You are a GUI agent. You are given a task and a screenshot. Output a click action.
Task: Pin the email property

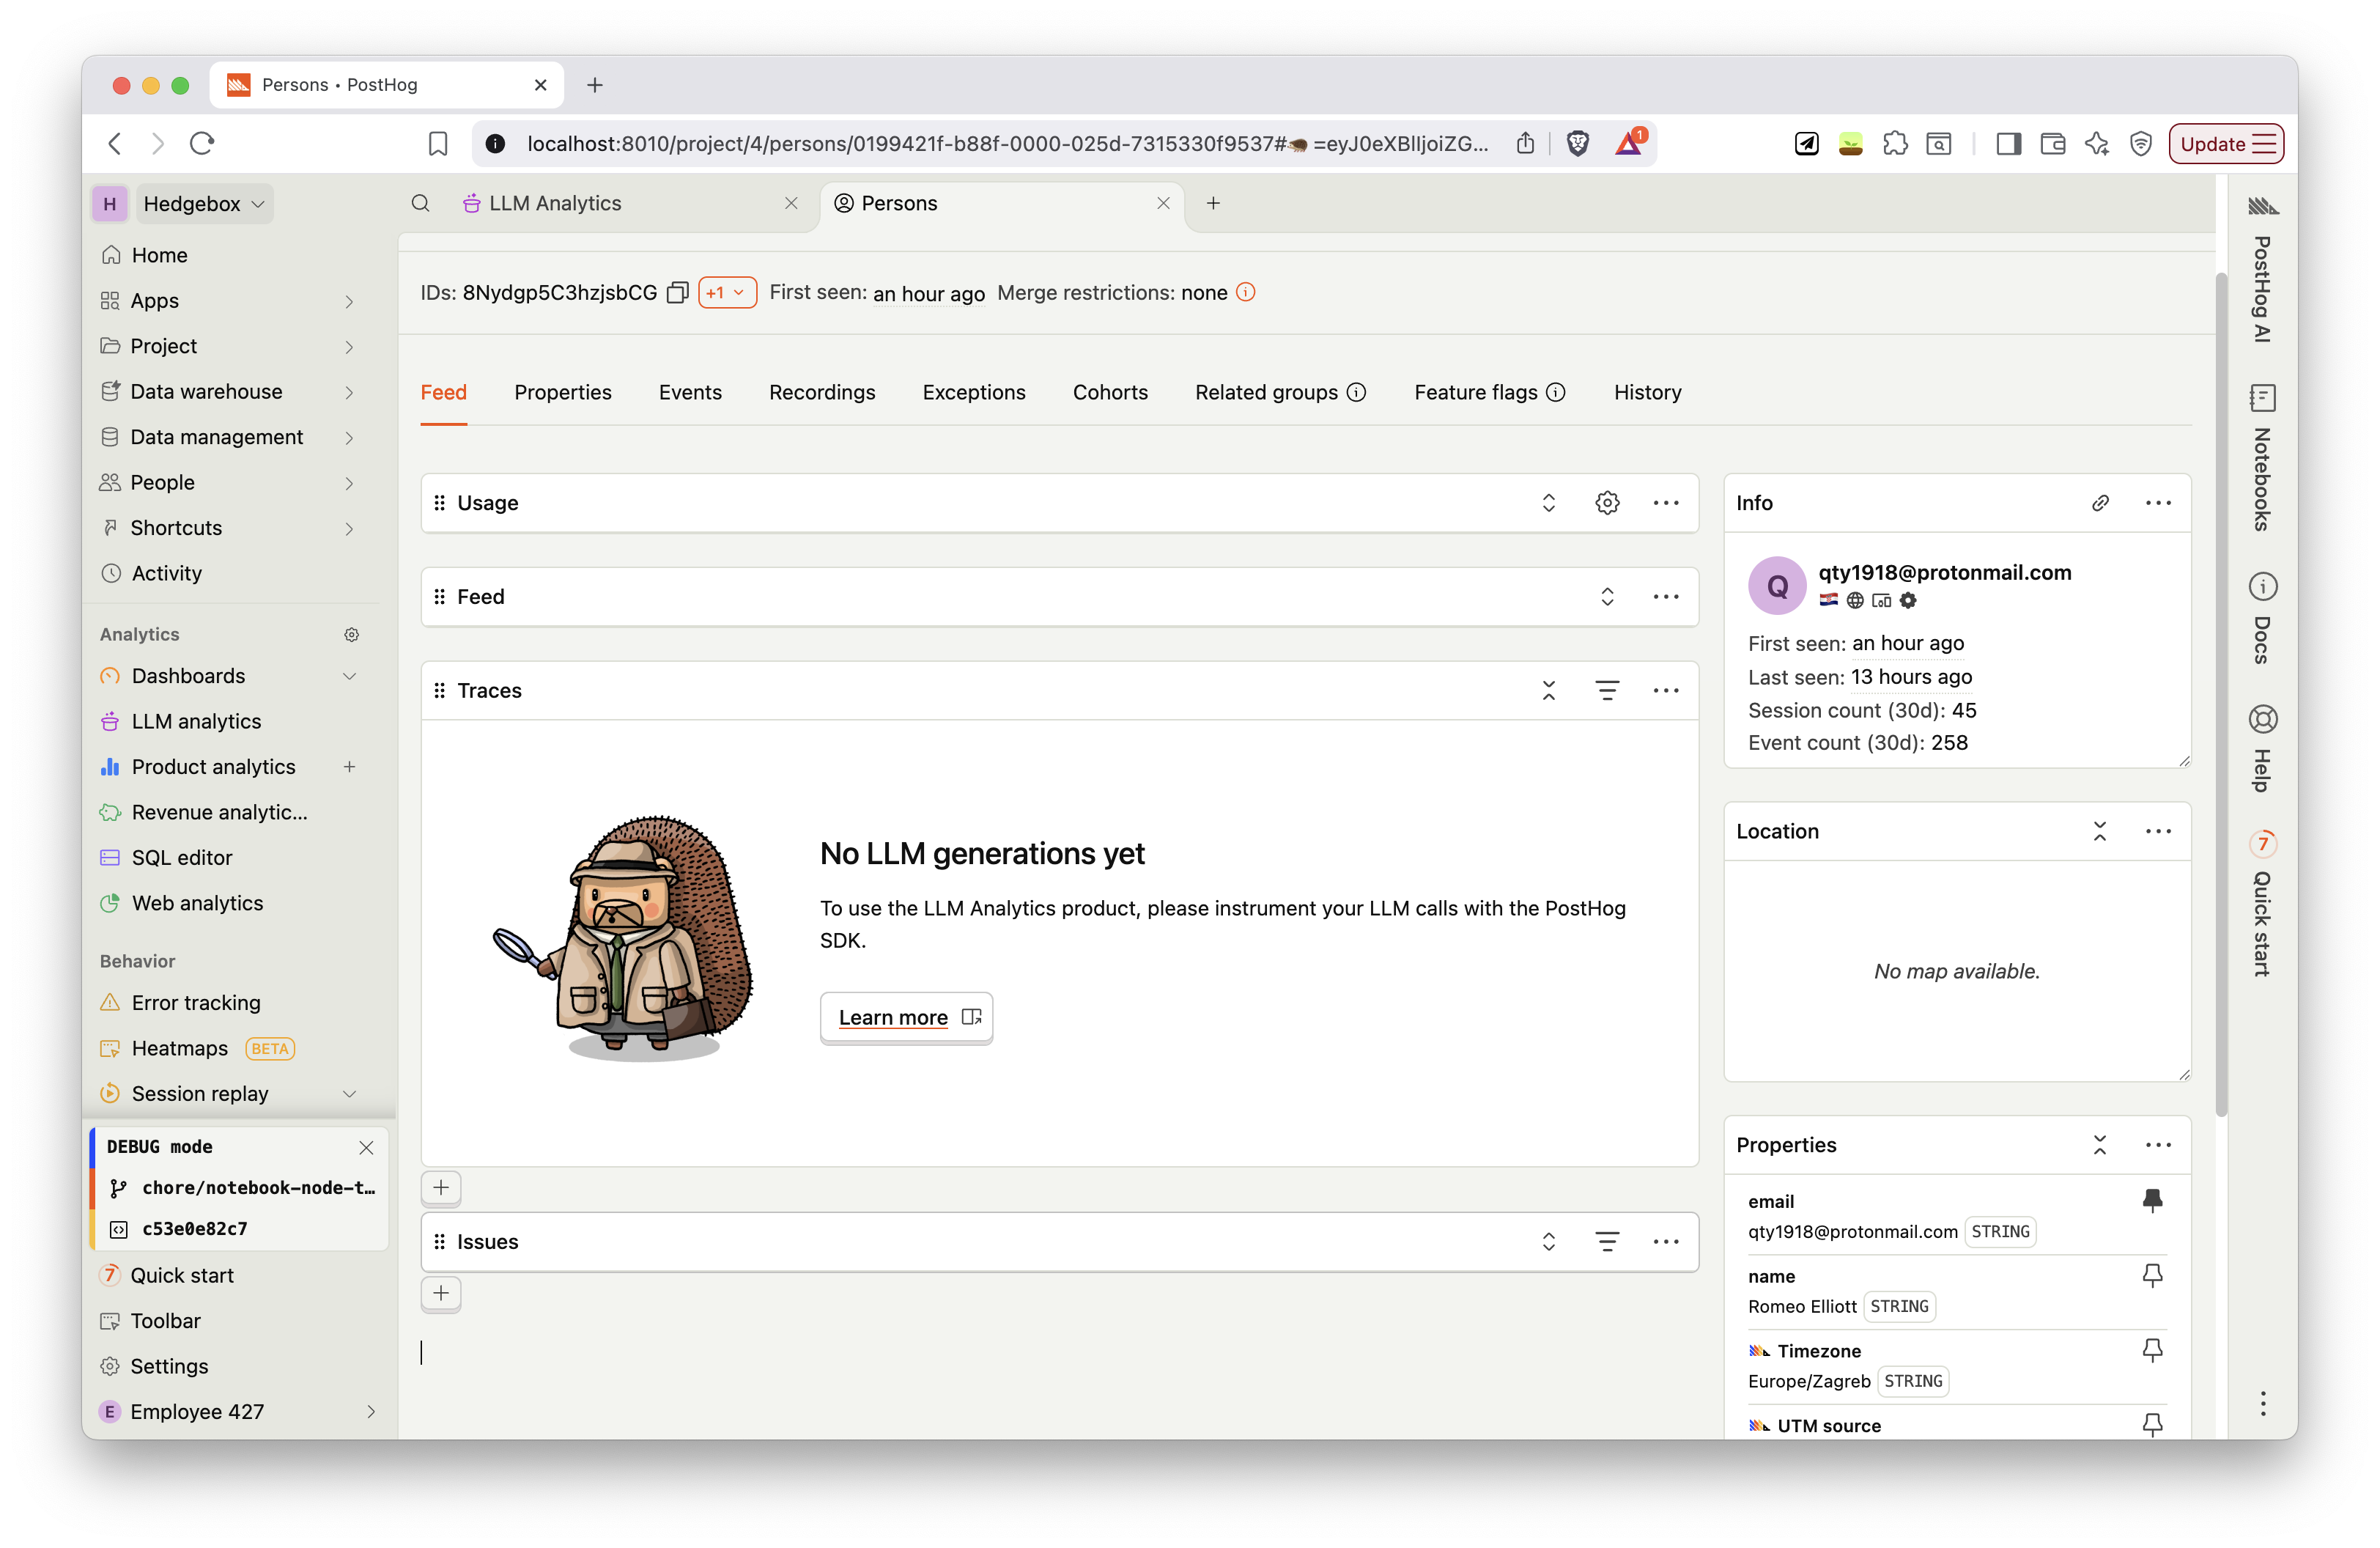click(x=2152, y=1200)
